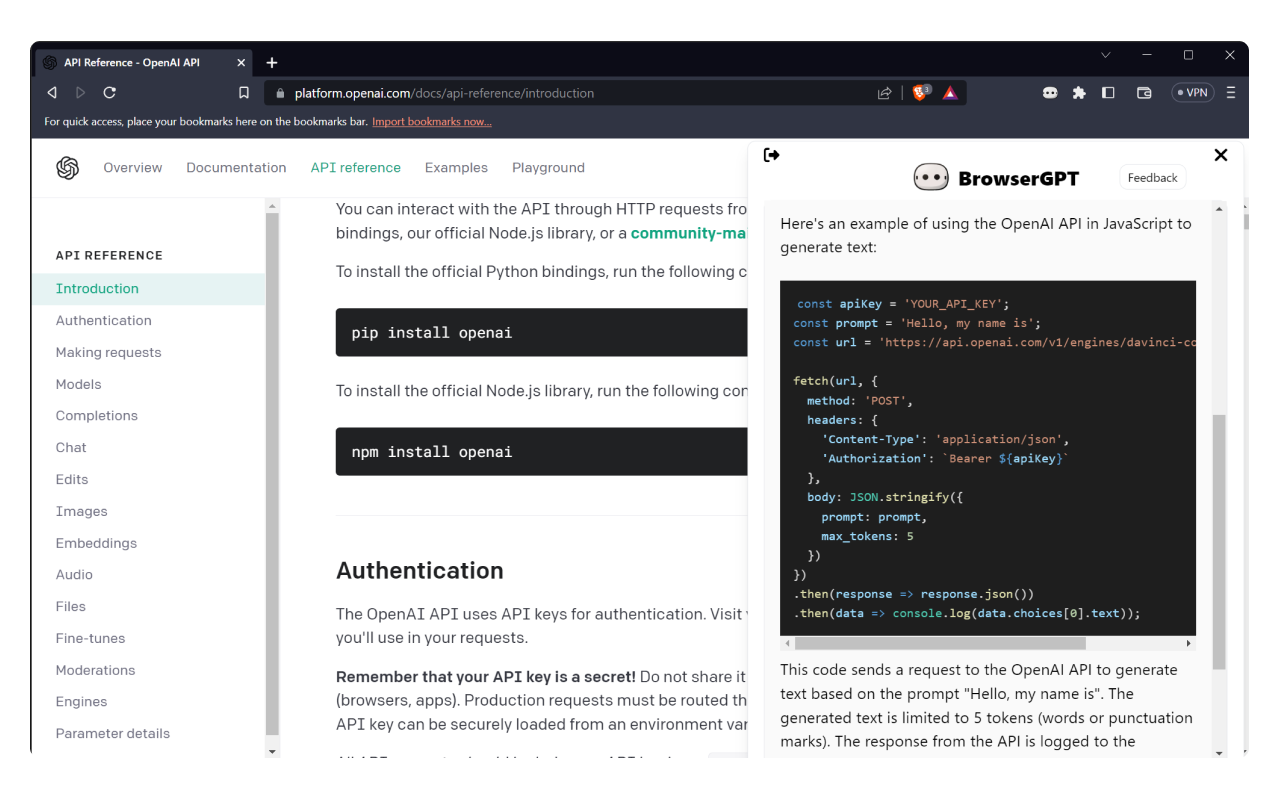Open Completions in sidebar
Screen dimensions: 1280x800
click(x=97, y=416)
